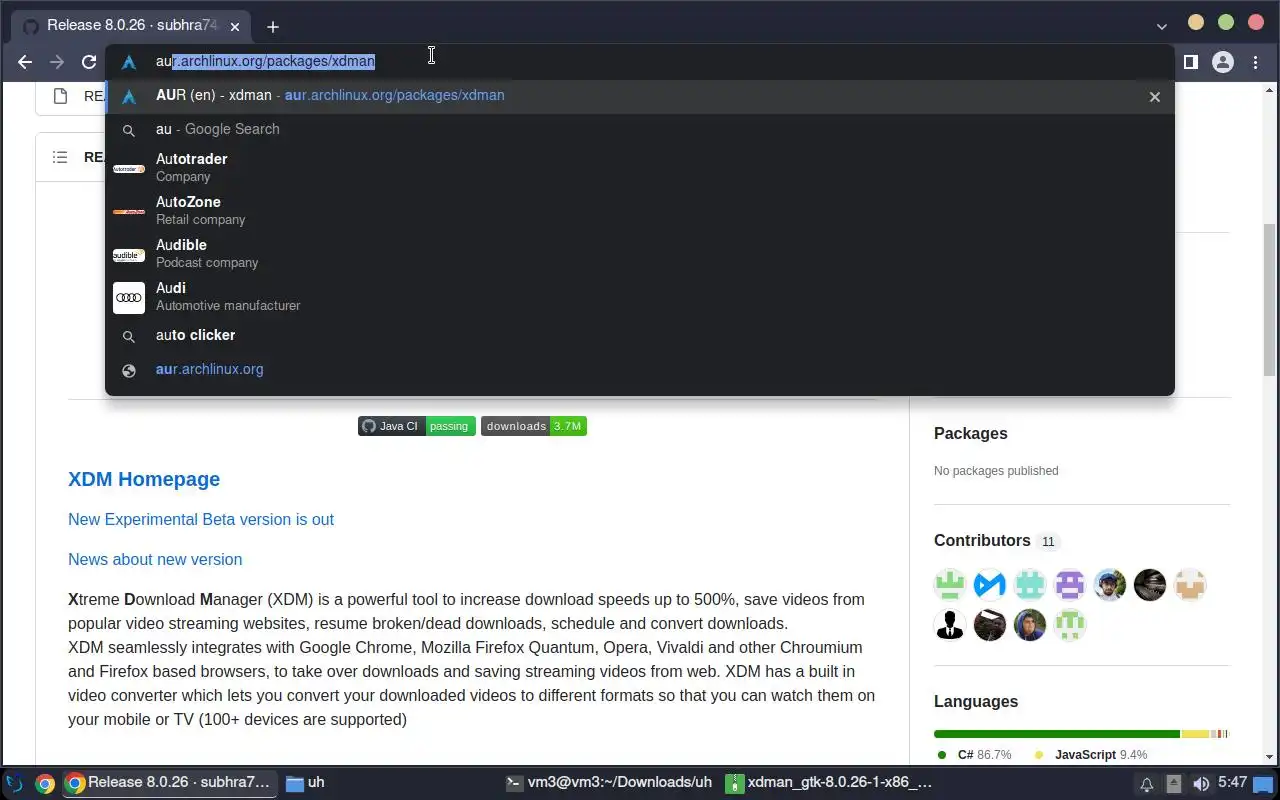Open the blue M logo contributor avatar
The width and height of the screenshot is (1280, 800).
[990, 584]
